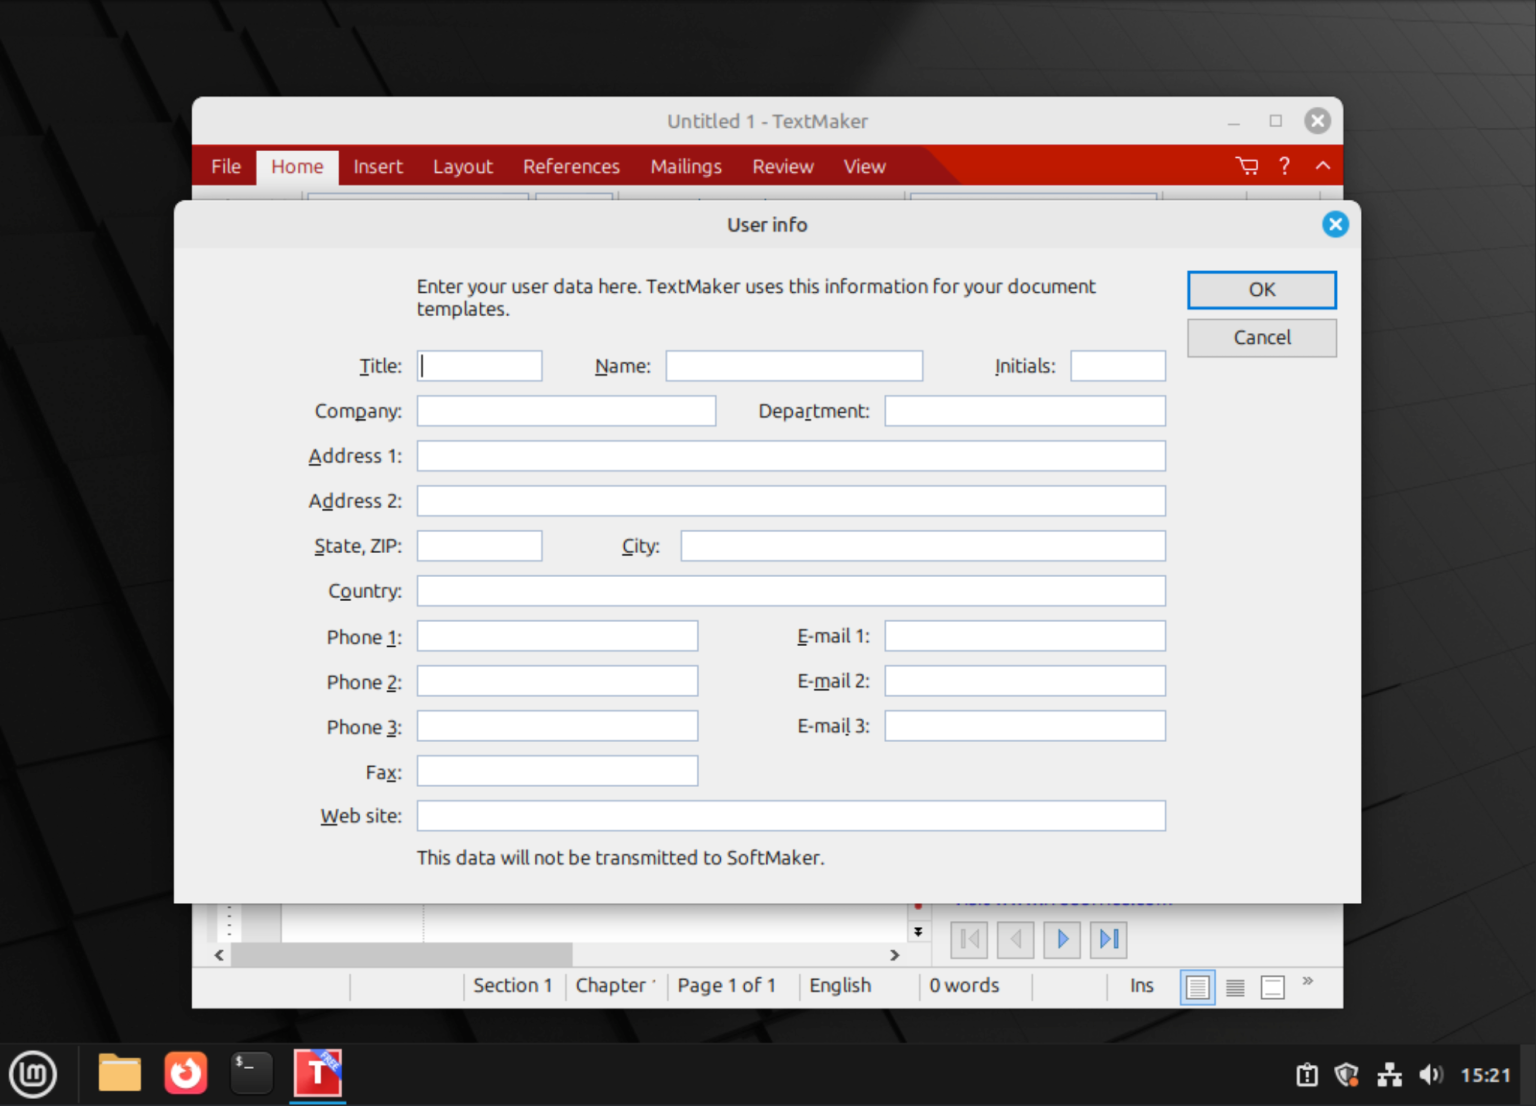This screenshot has width=1536, height=1106.
Task: Select the normal page view icon
Action: pos(1197,987)
